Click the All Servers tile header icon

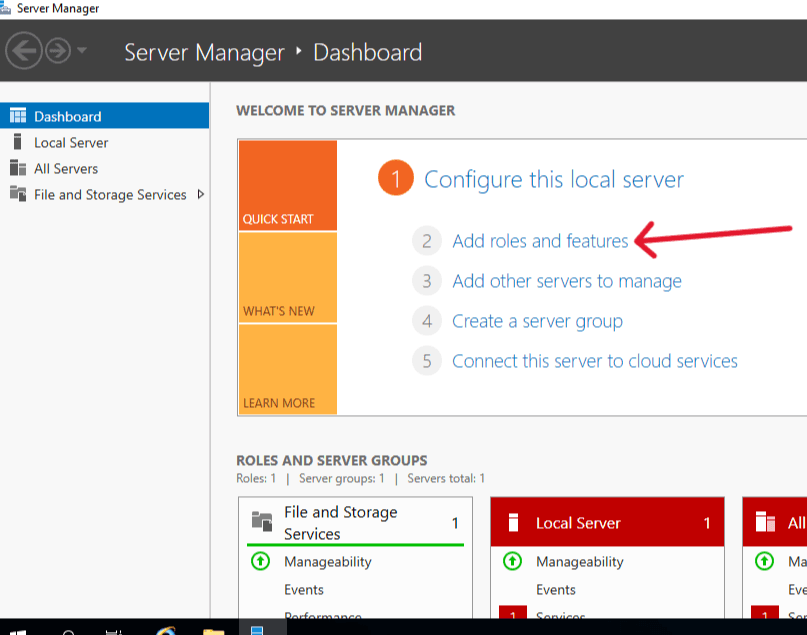click(765, 521)
